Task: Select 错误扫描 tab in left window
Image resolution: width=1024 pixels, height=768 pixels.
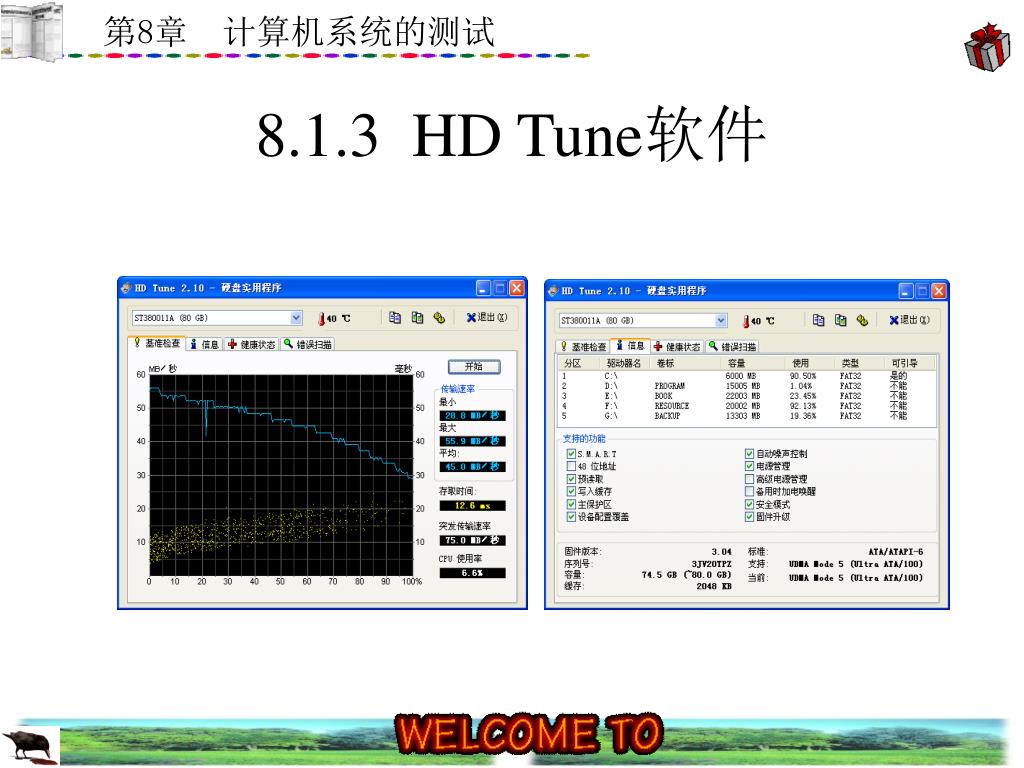Action: click(x=308, y=344)
